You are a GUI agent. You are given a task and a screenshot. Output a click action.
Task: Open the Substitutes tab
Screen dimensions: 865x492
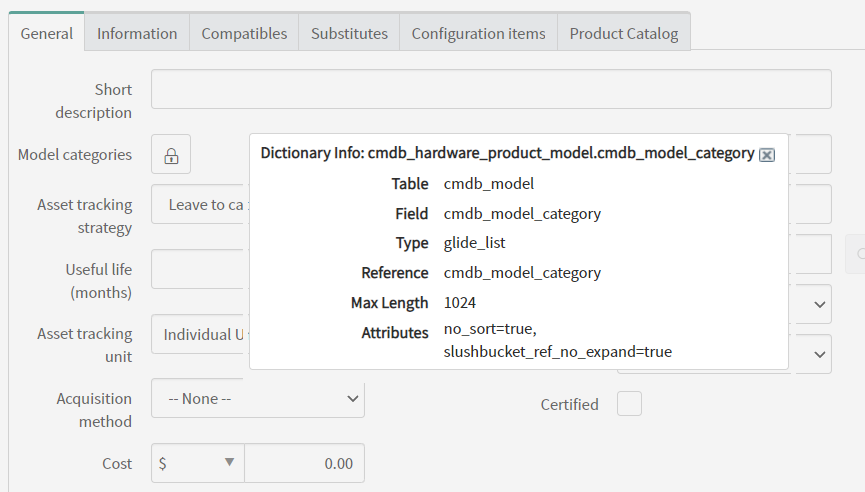point(349,34)
